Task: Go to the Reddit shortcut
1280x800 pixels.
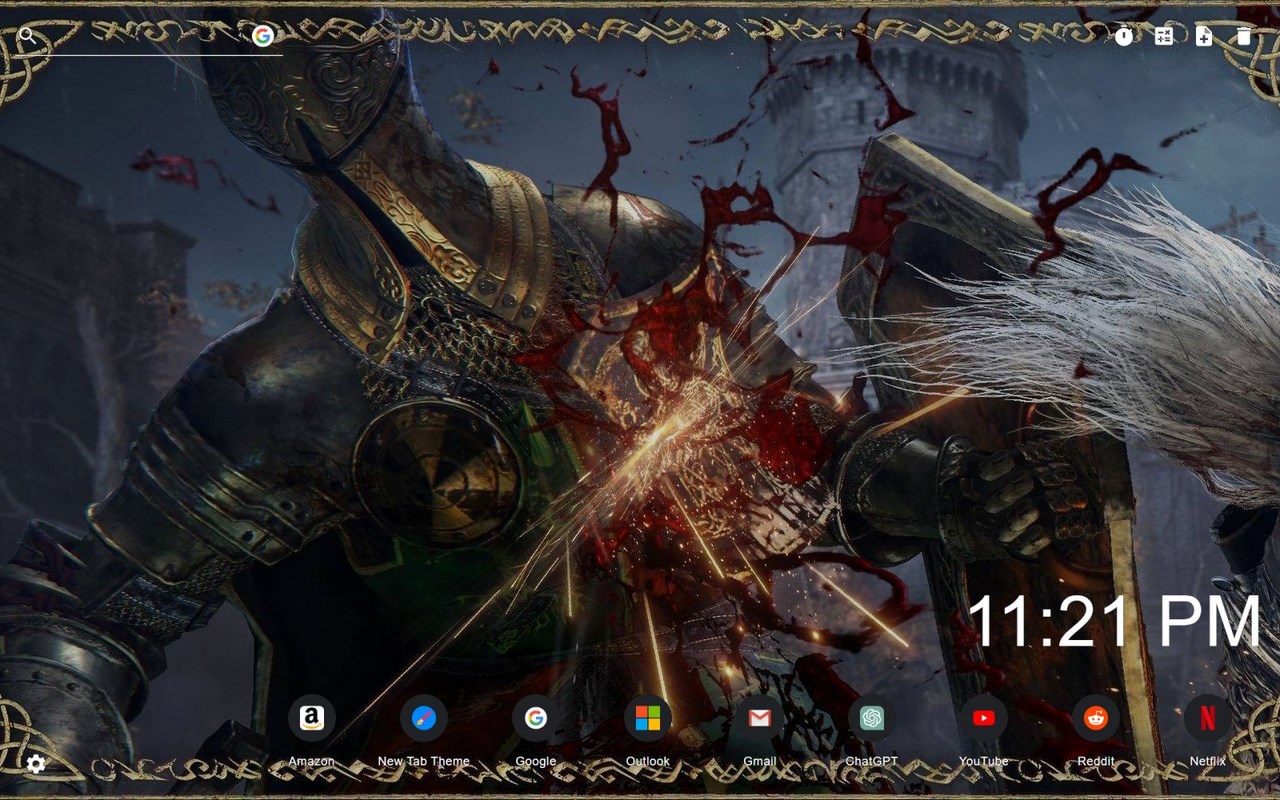Action: 1096,718
